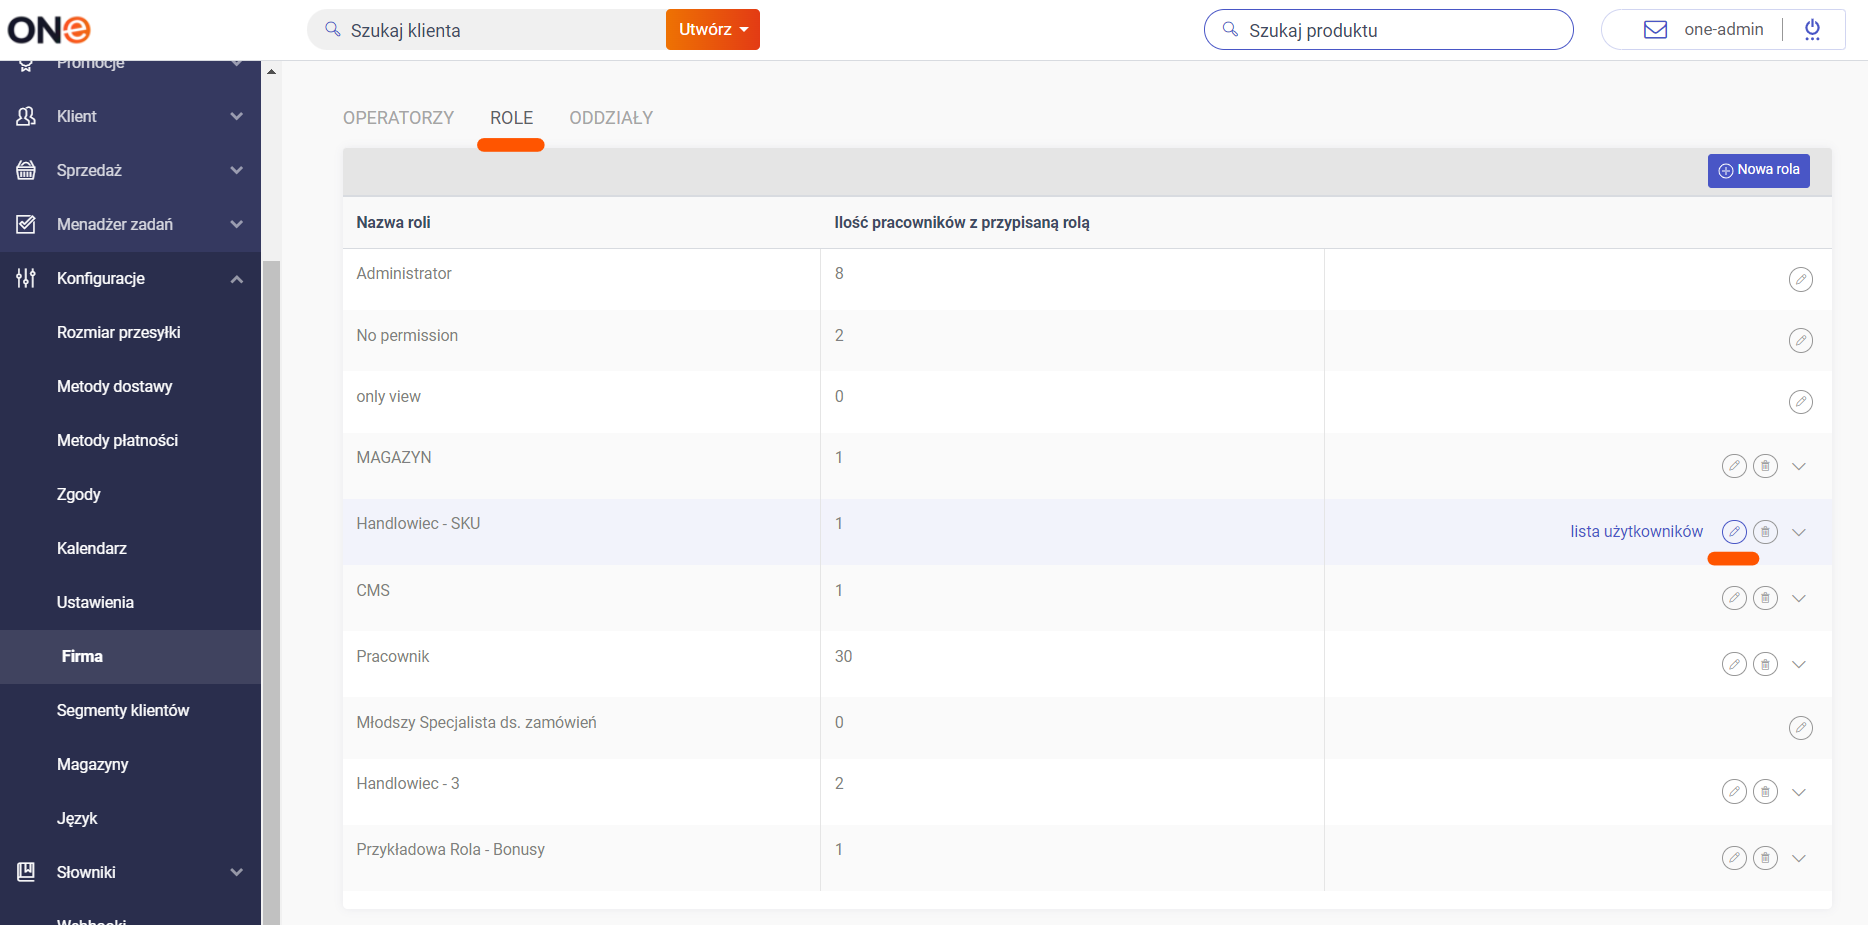The image size is (1868, 925).
Task: Expand the Handlowiec - SKU role row
Action: (1799, 532)
